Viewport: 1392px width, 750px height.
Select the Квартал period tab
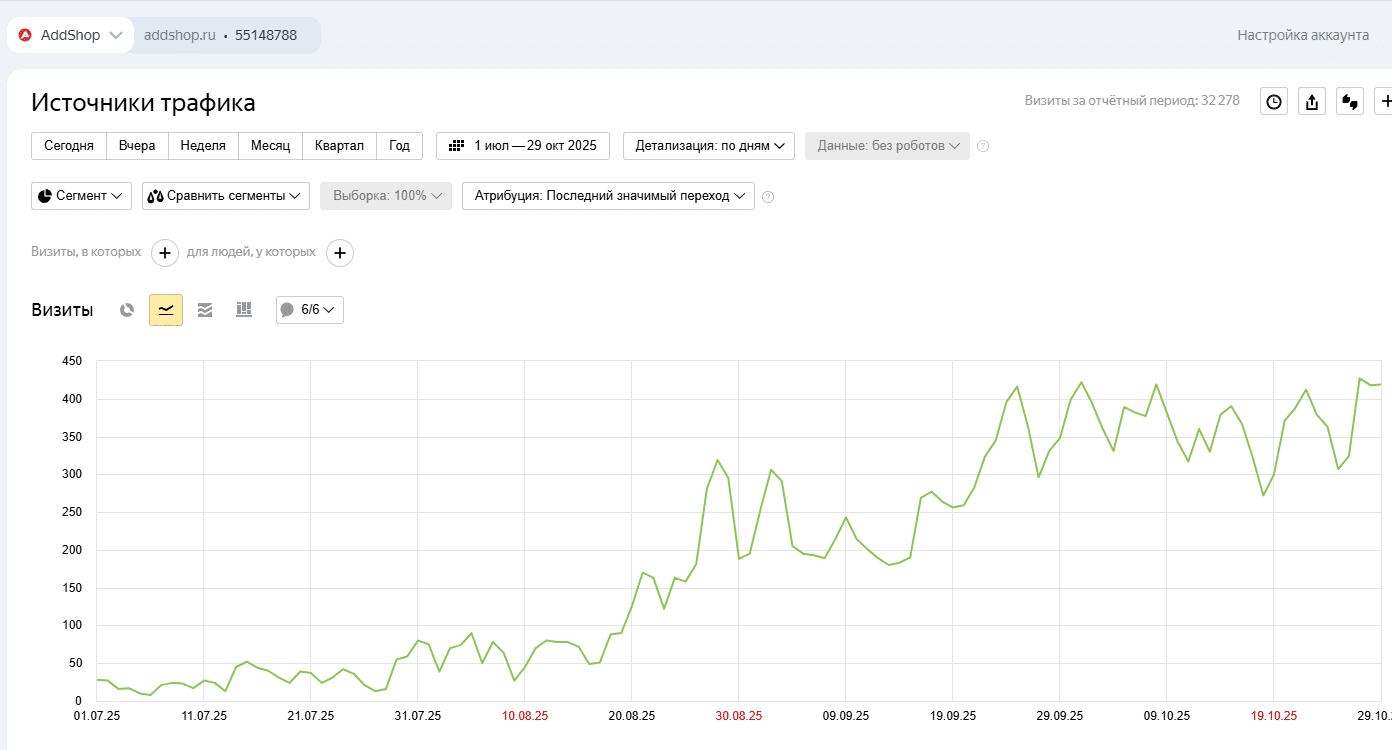tap(339, 146)
